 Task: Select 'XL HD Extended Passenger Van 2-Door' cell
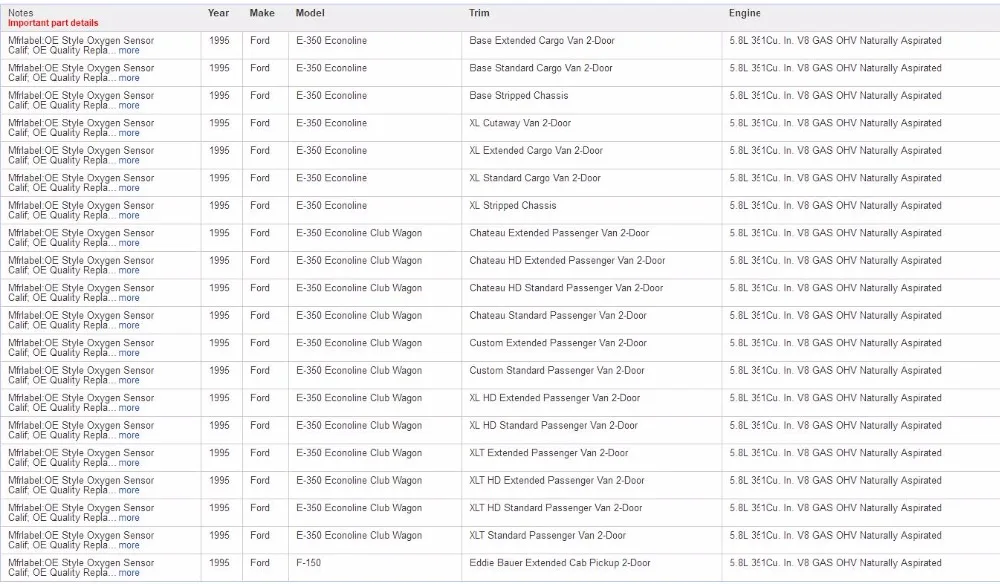(x=555, y=398)
